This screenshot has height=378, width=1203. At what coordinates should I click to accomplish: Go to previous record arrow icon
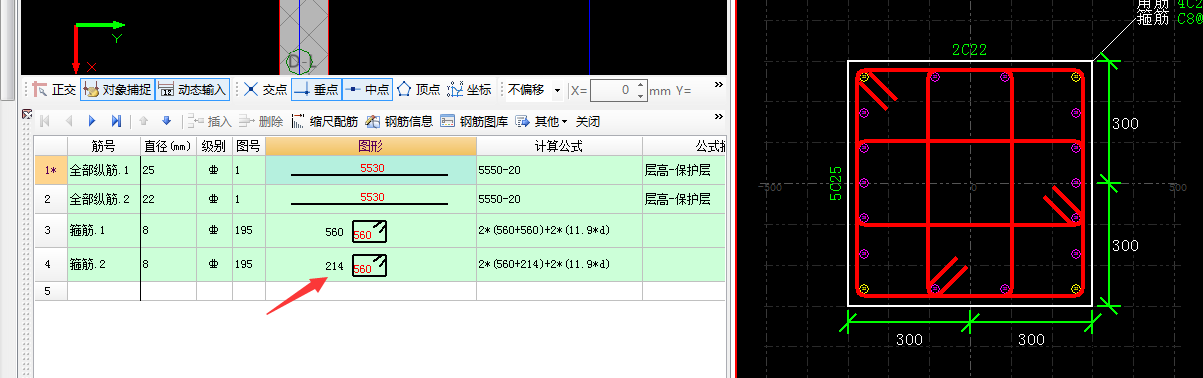tap(69, 121)
